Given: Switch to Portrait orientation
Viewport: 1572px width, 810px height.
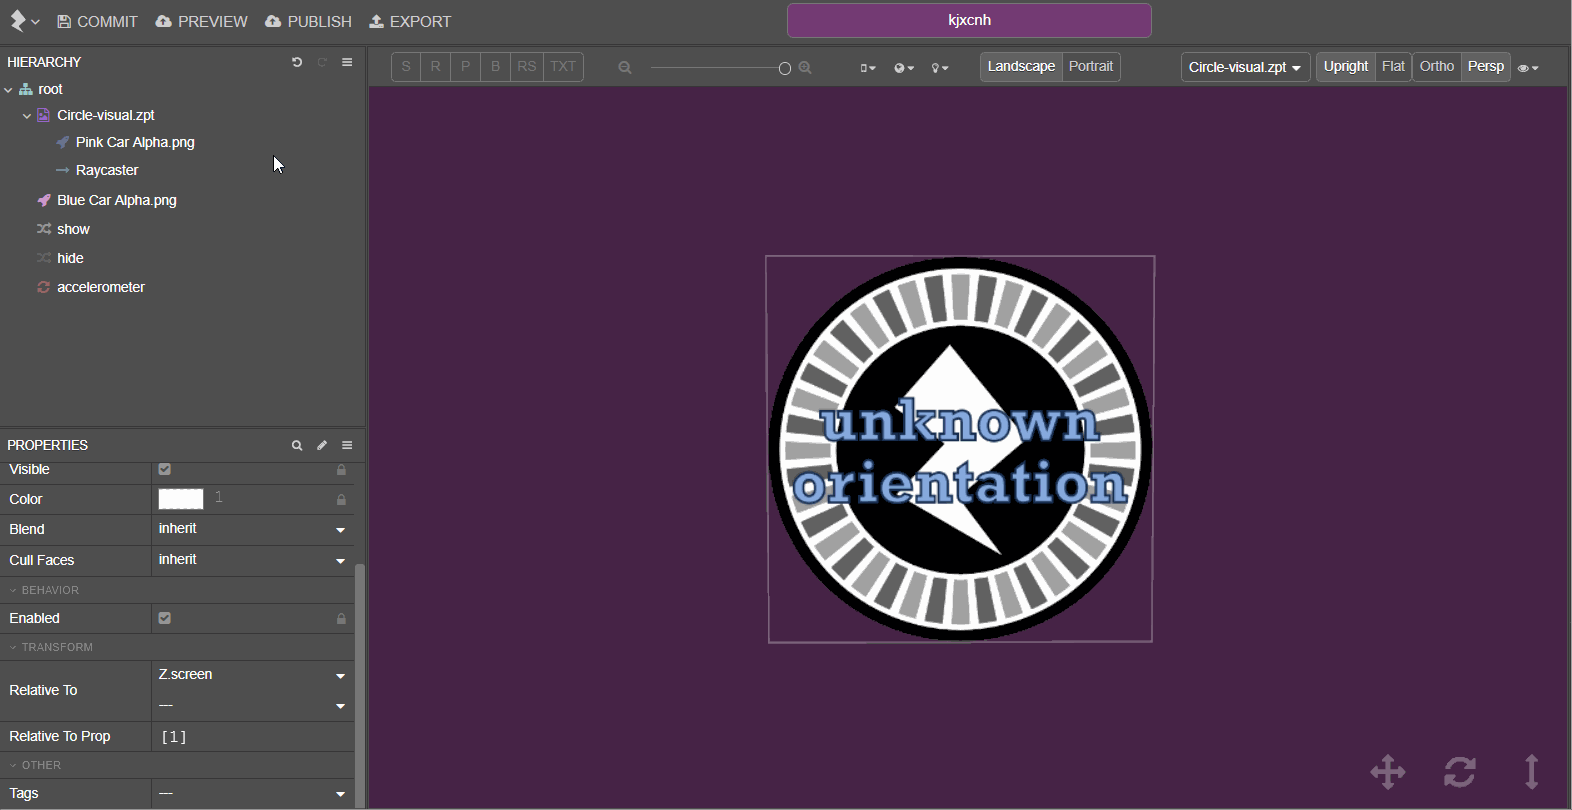Looking at the screenshot, I should [1091, 67].
